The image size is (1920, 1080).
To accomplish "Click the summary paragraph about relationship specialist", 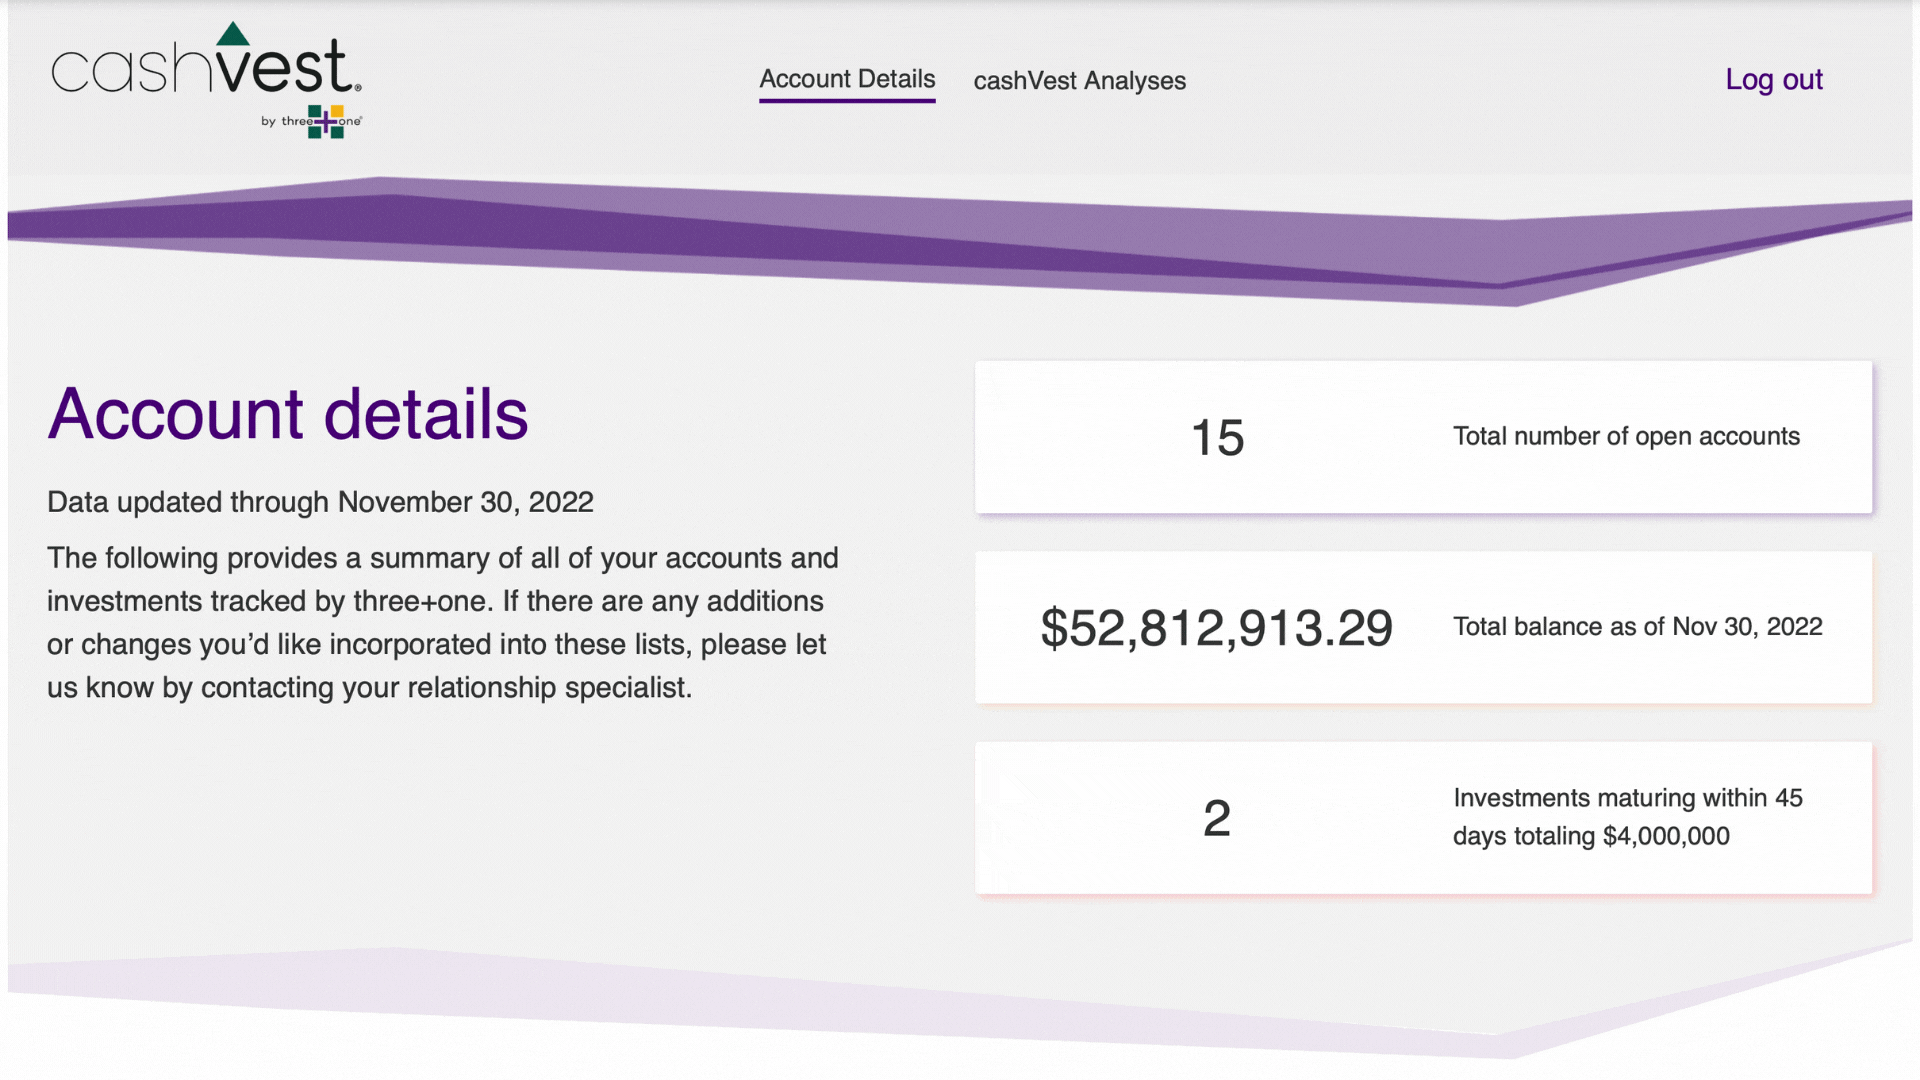I will pyautogui.click(x=443, y=622).
